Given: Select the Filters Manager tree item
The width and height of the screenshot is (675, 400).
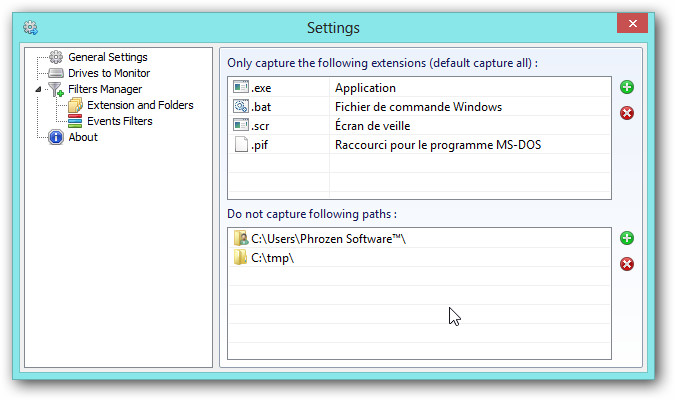Looking at the screenshot, I should click(x=104, y=89).
